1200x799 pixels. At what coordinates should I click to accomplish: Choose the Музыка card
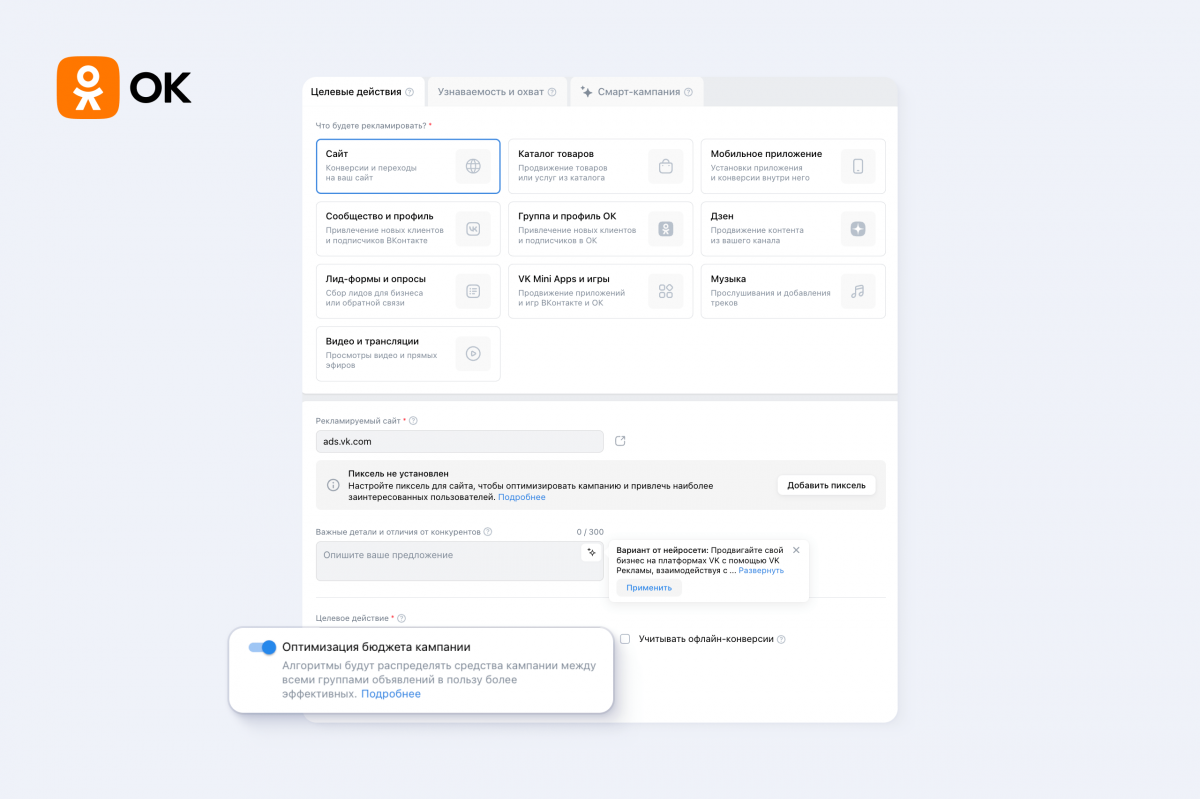(x=793, y=291)
